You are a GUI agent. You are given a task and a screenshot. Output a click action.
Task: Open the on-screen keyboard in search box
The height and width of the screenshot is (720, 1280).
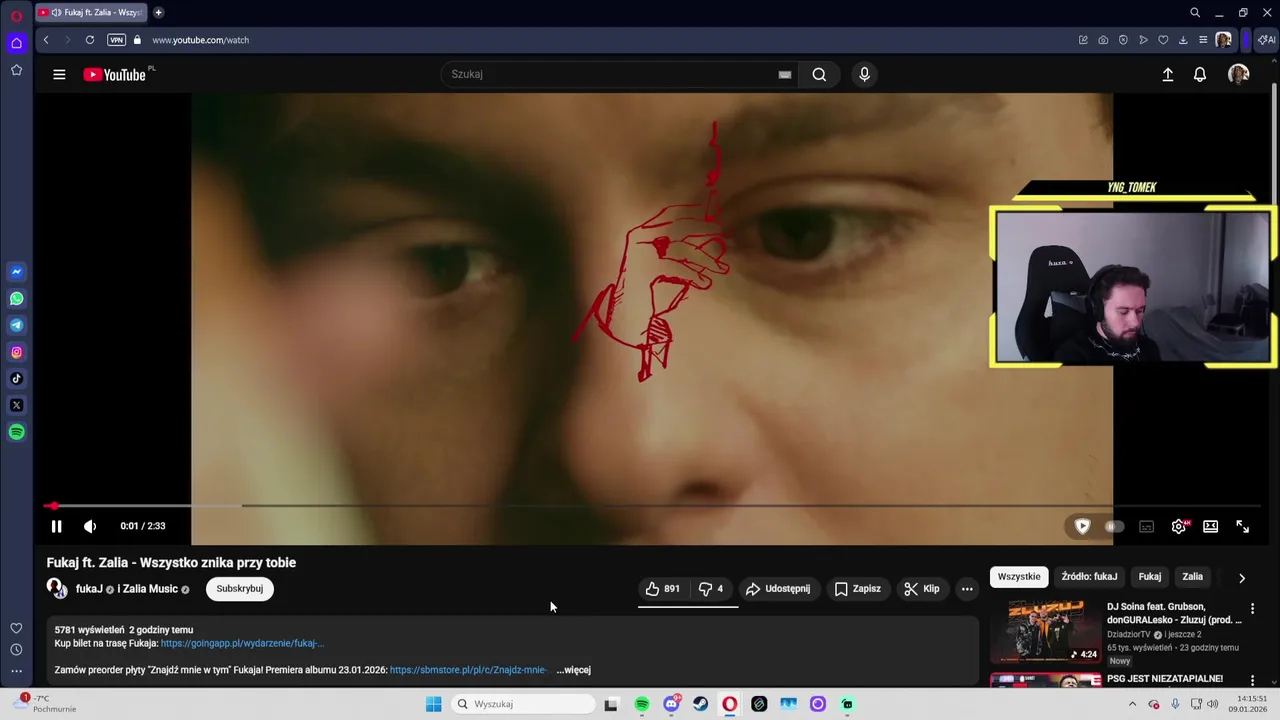pyautogui.click(x=785, y=74)
